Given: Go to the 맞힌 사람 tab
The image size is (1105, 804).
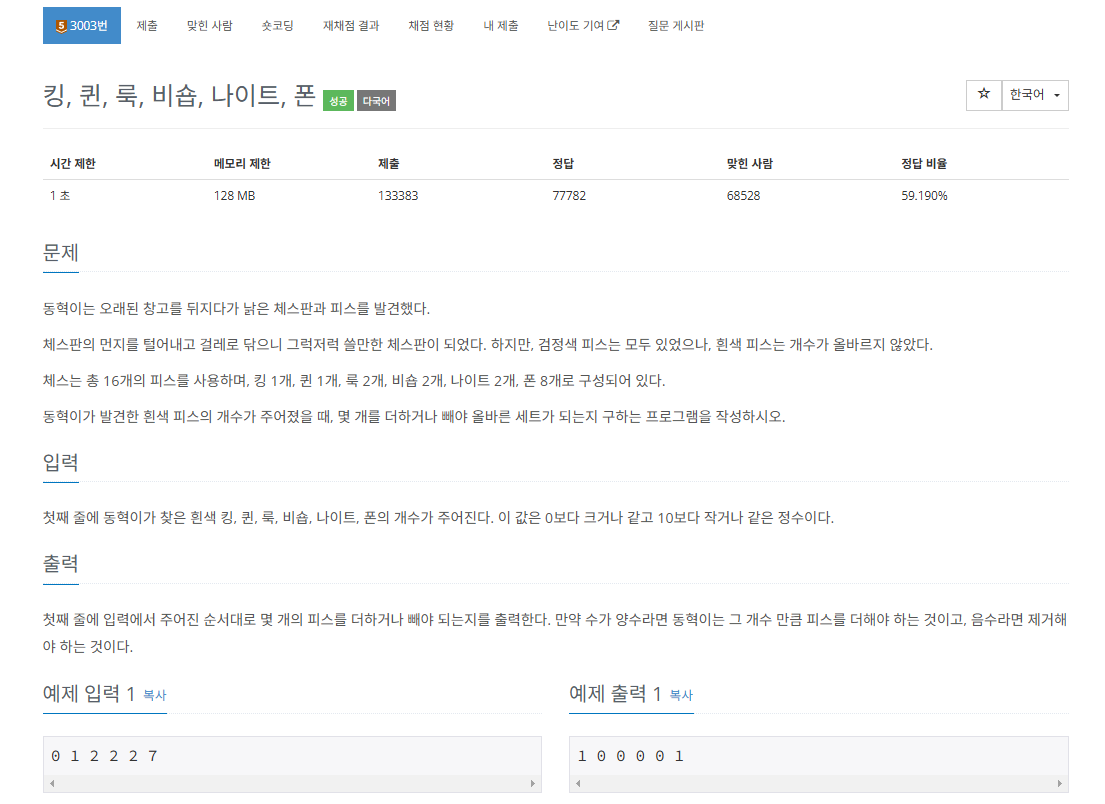Looking at the screenshot, I should [x=209, y=25].
